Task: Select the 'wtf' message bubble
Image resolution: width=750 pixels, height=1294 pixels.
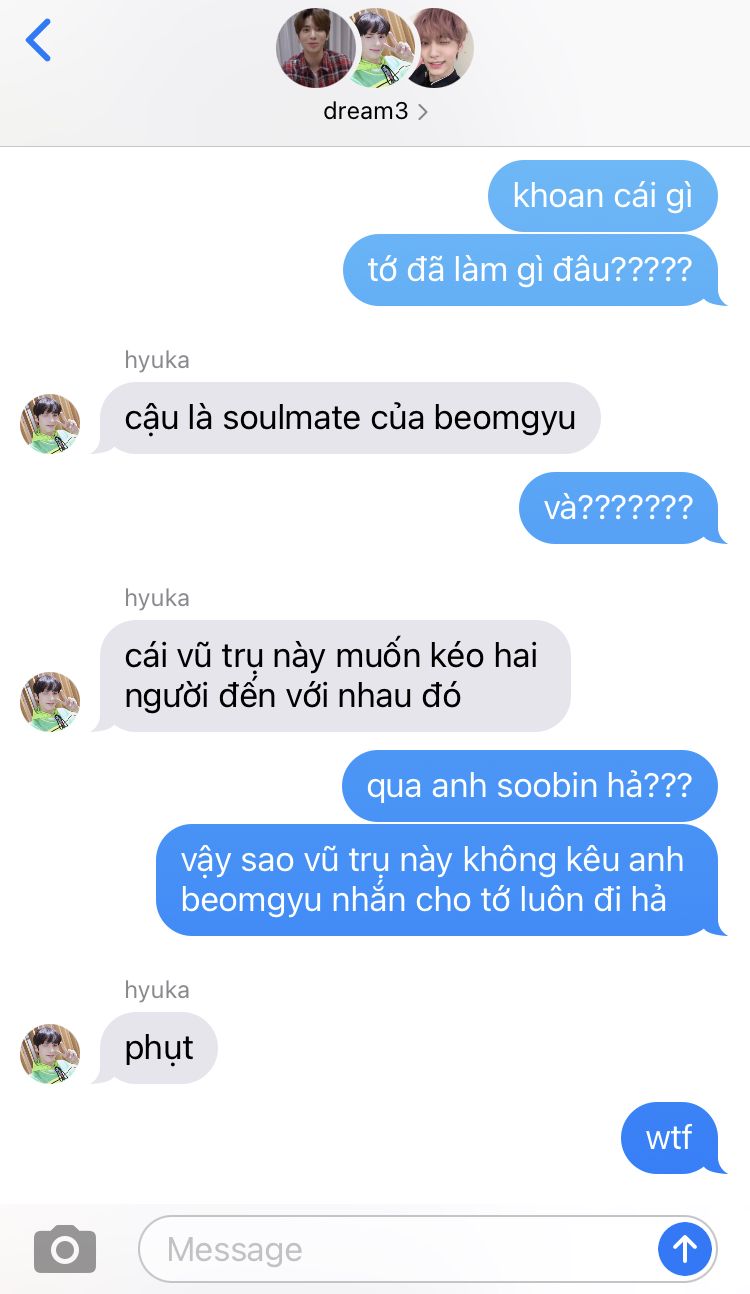Action: [670, 1138]
